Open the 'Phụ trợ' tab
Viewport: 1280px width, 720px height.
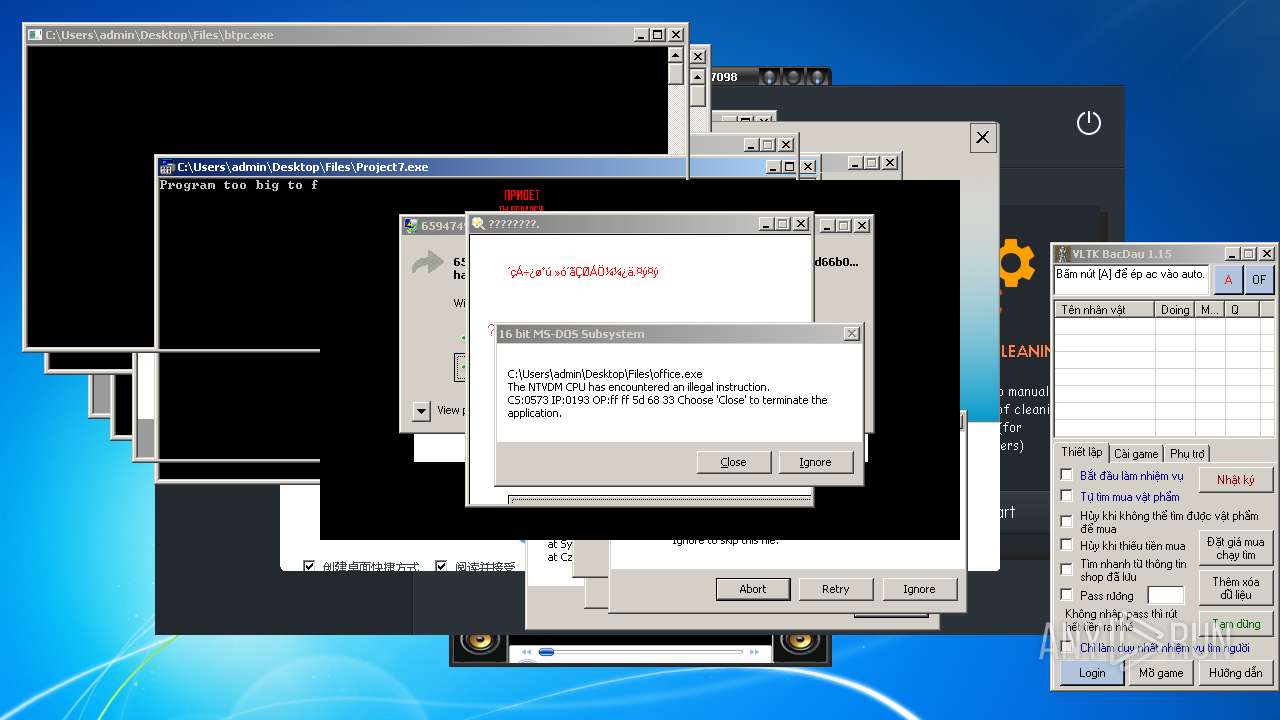click(x=1187, y=453)
